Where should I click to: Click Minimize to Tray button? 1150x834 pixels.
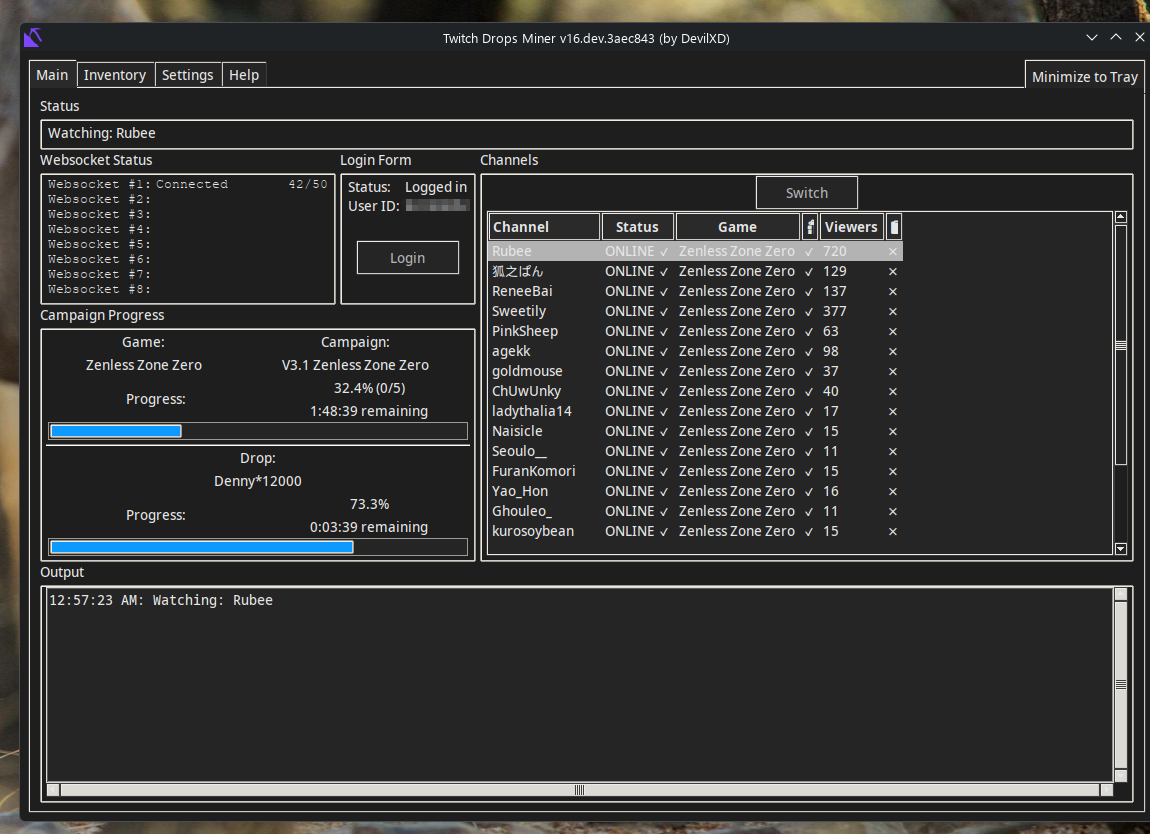pyautogui.click(x=1085, y=76)
